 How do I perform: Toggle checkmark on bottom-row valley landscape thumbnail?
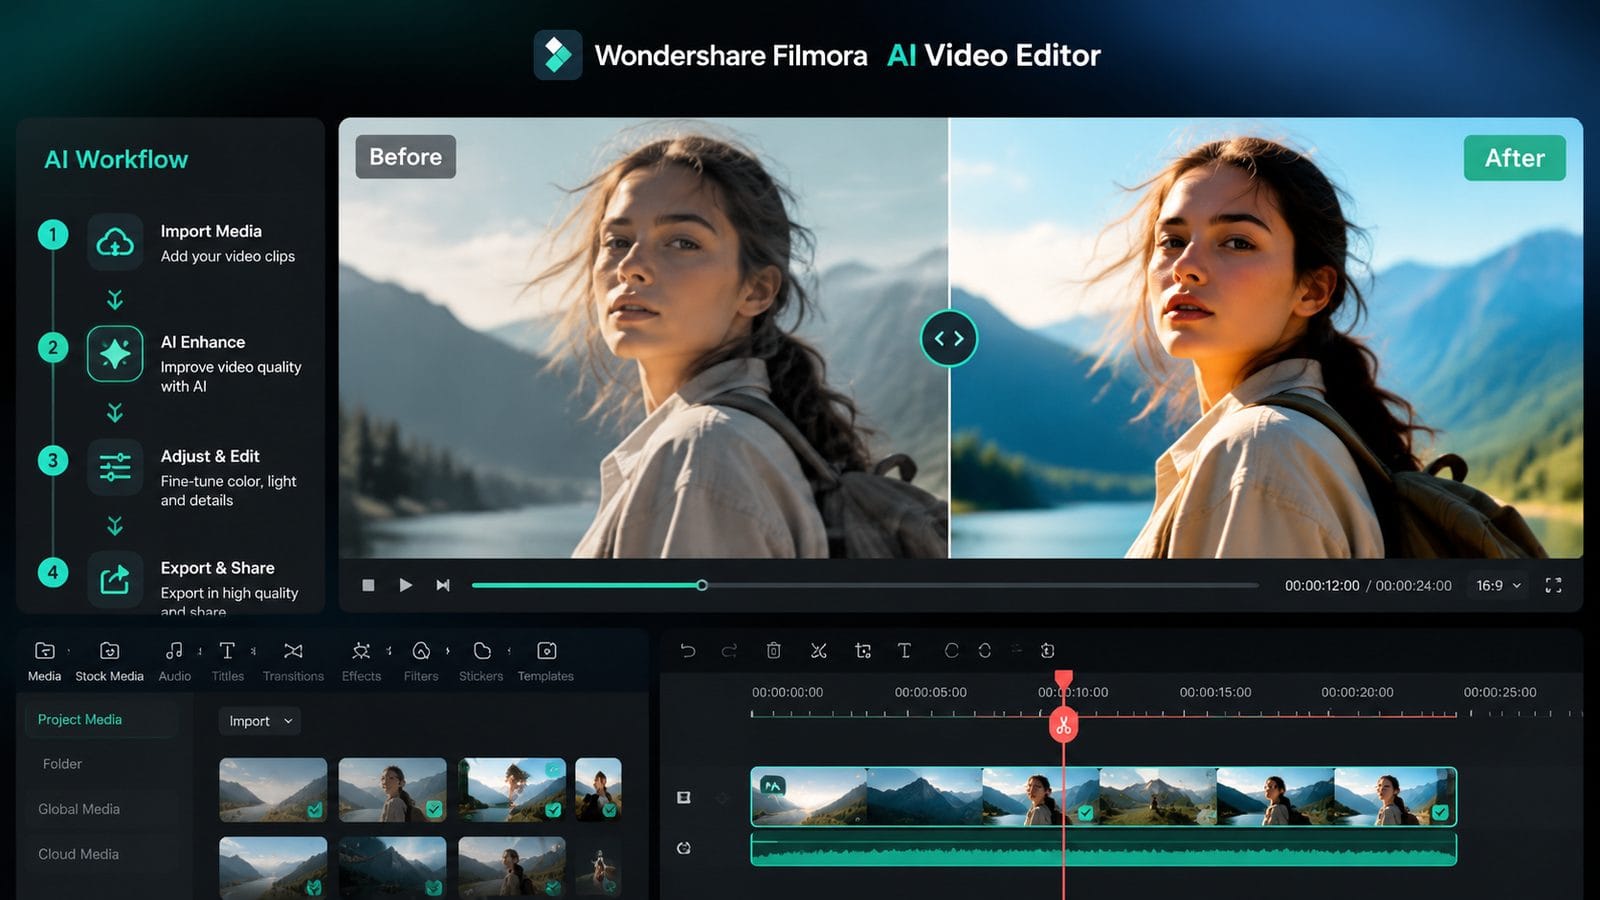[314, 887]
